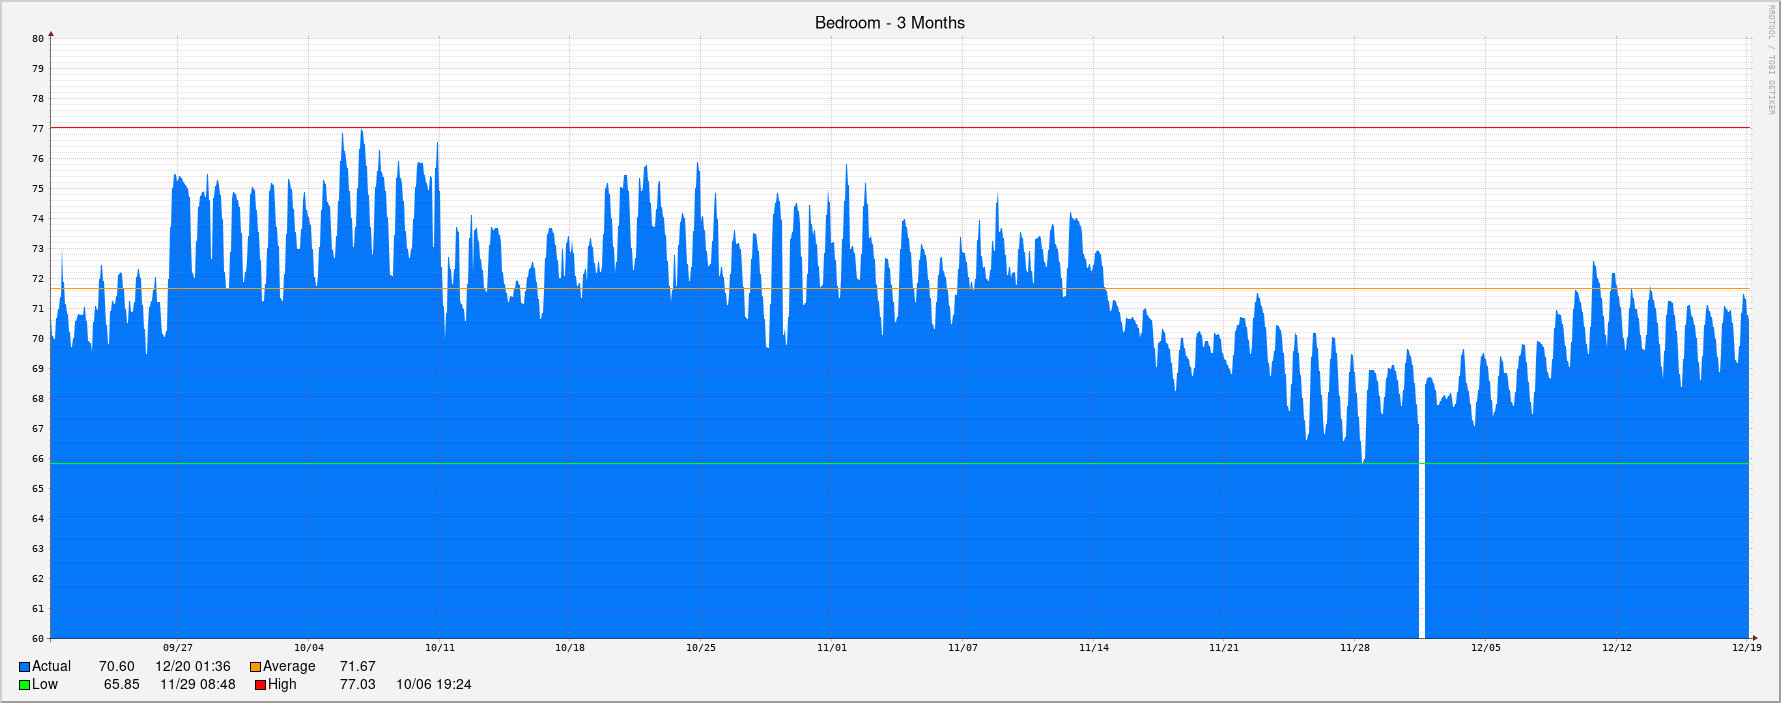Image resolution: width=1781 pixels, height=703 pixels.
Task: Click the 80 label on the y-axis
Action: [38, 39]
